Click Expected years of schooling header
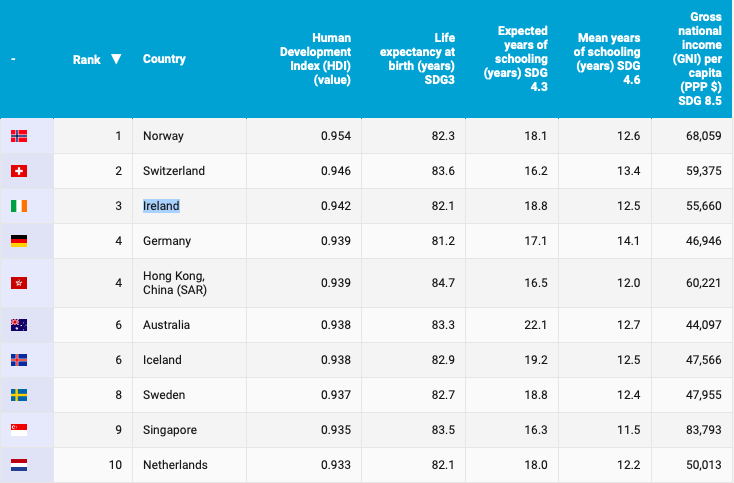This screenshot has height=483, width=734. (515, 59)
